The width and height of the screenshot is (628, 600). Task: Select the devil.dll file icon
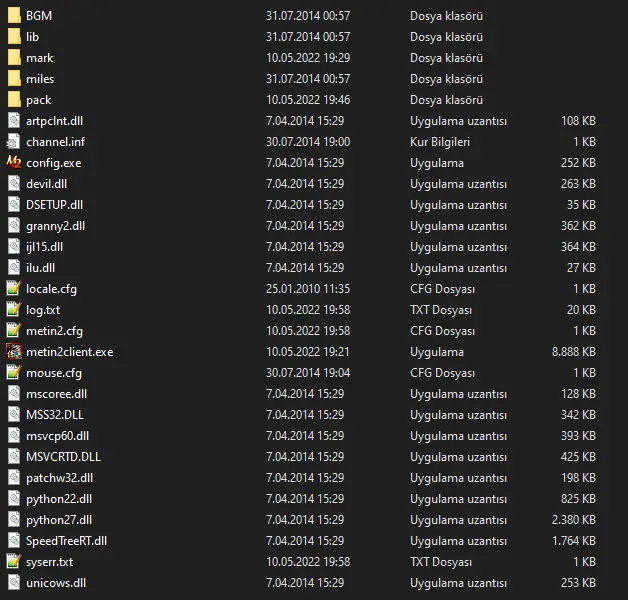pos(14,184)
